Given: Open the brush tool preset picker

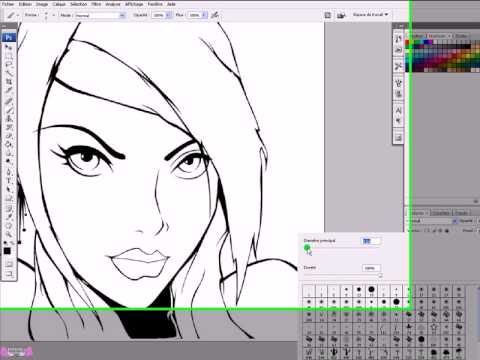Looking at the screenshot, I should click(x=13, y=15).
